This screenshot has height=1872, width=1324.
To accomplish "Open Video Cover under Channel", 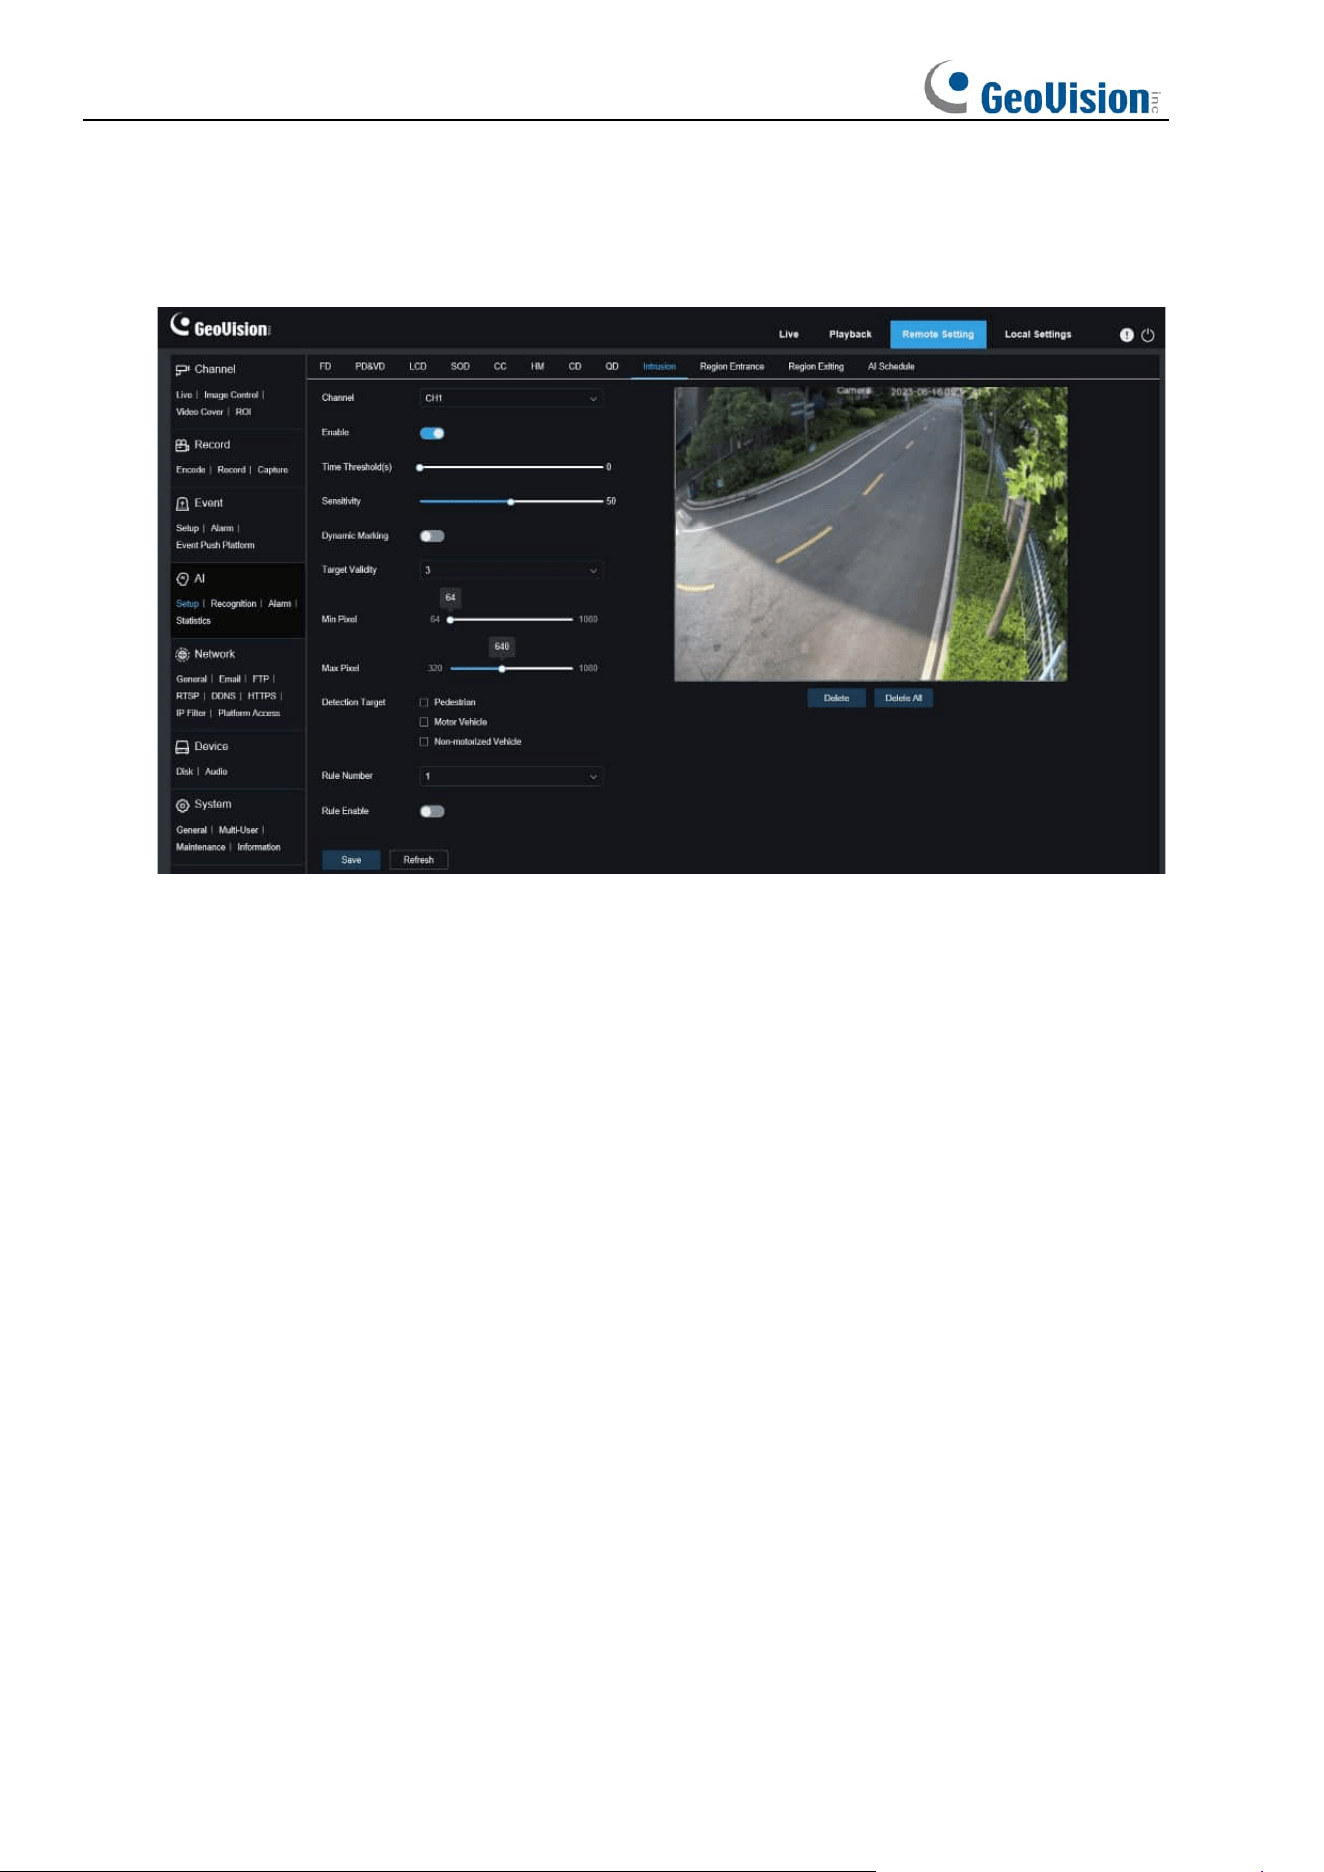I will click(200, 412).
